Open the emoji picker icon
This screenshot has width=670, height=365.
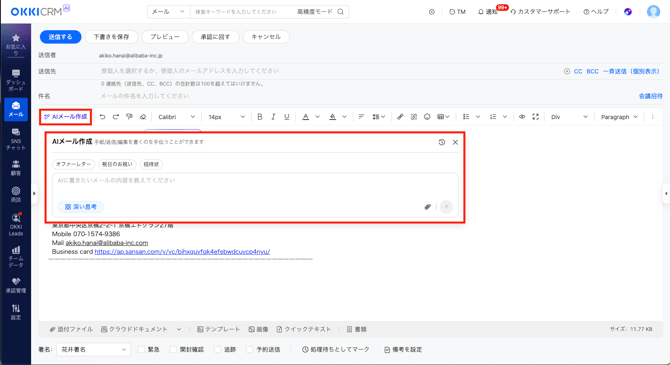pyautogui.click(x=427, y=117)
